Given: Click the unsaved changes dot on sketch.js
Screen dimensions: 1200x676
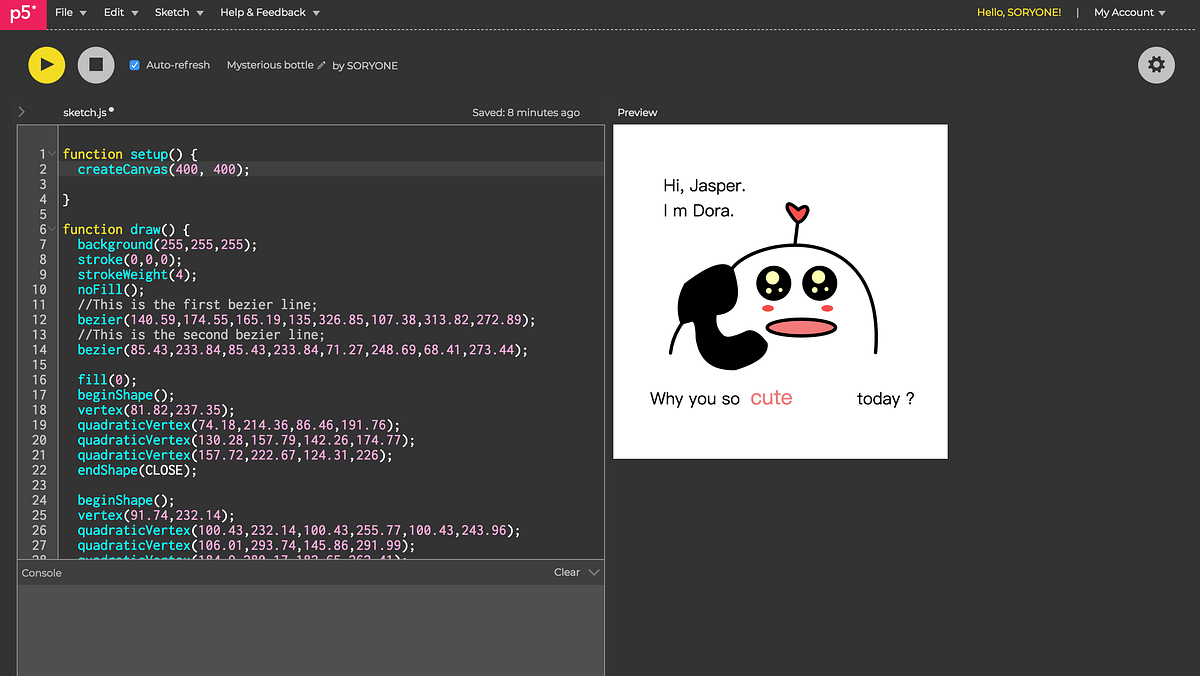Looking at the screenshot, I should coord(110,108).
